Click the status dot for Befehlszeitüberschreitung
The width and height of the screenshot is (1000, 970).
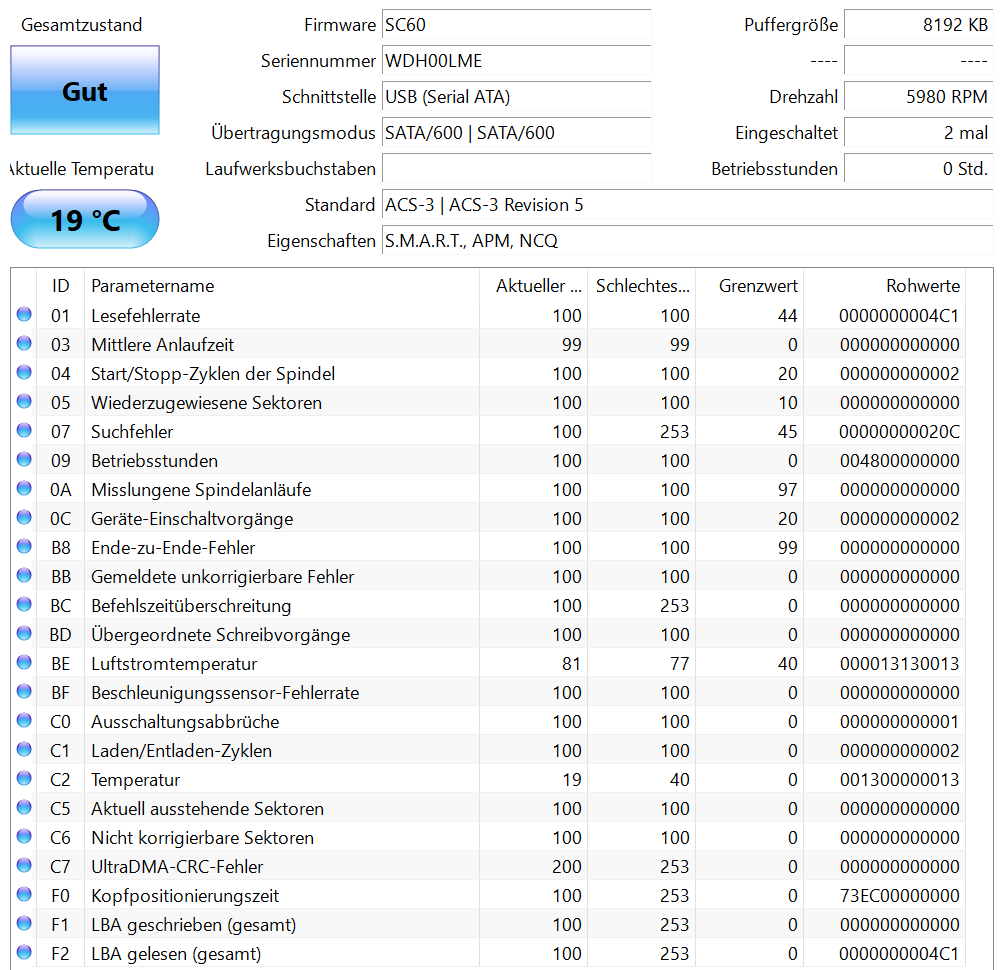(x=24, y=605)
